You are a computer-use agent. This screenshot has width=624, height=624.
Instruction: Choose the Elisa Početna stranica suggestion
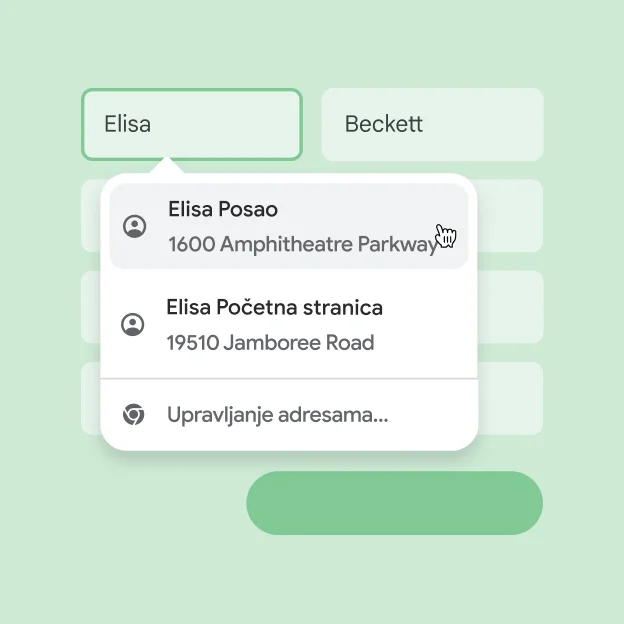click(288, 324)
